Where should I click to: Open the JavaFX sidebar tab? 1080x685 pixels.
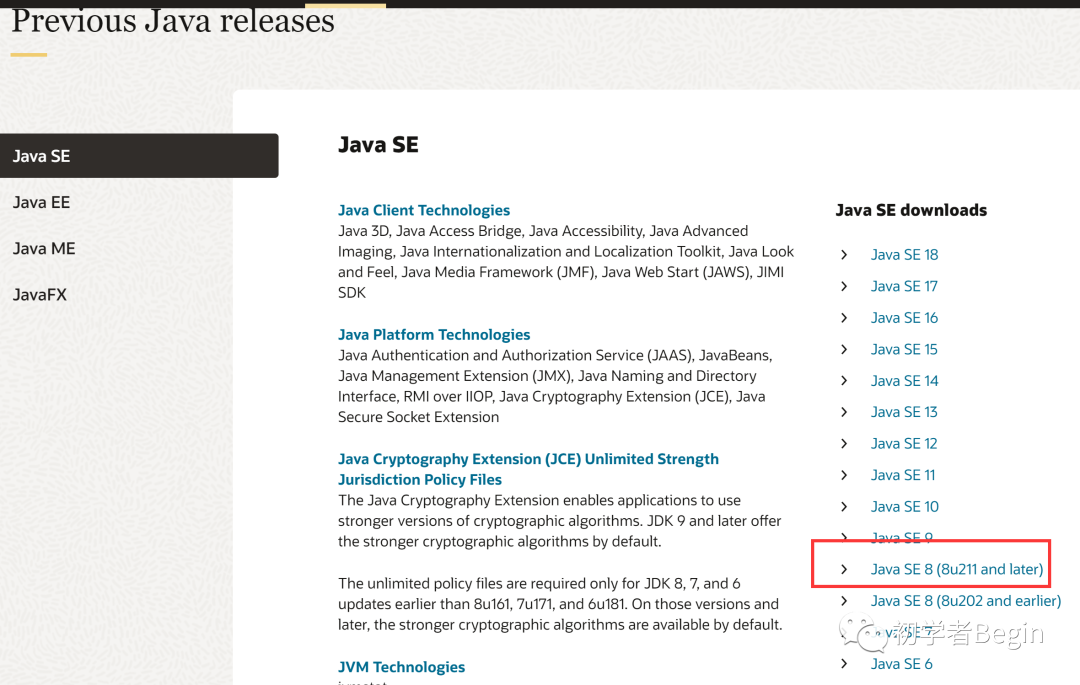(x=39, y=295)
